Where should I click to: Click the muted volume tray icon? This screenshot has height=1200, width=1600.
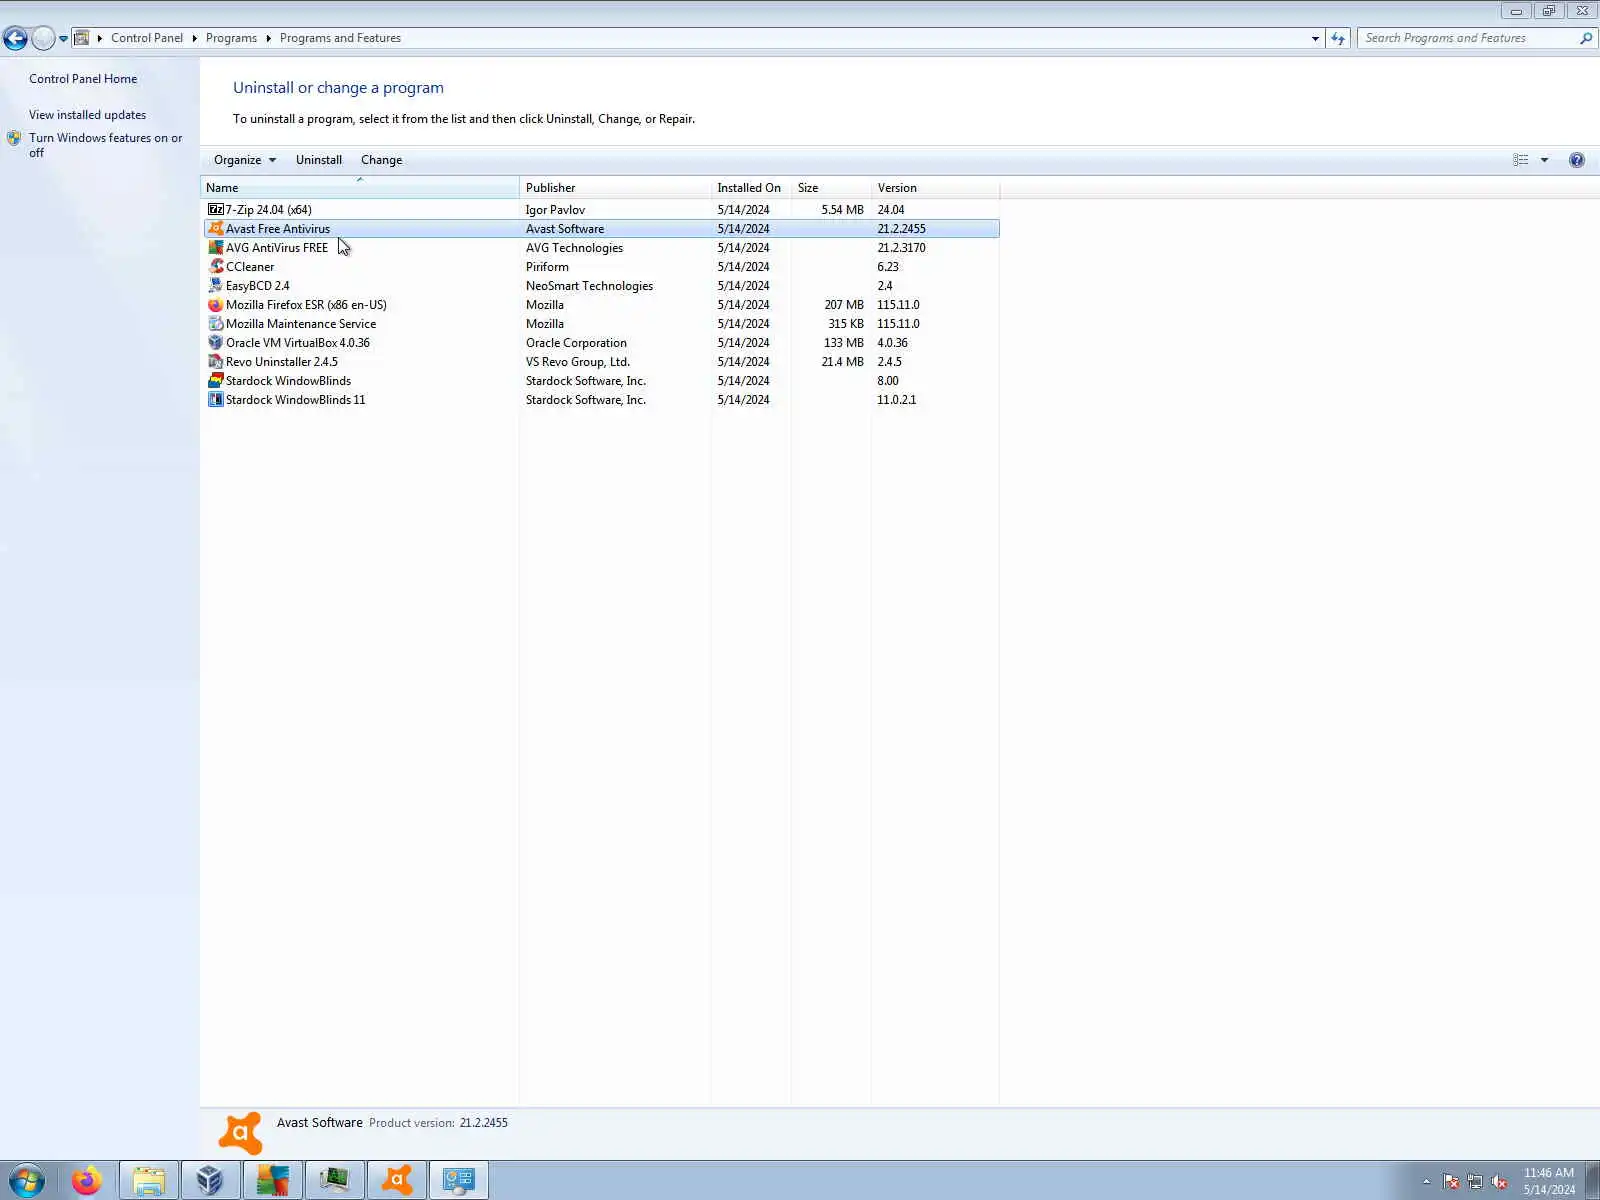click(1499, 1182)
